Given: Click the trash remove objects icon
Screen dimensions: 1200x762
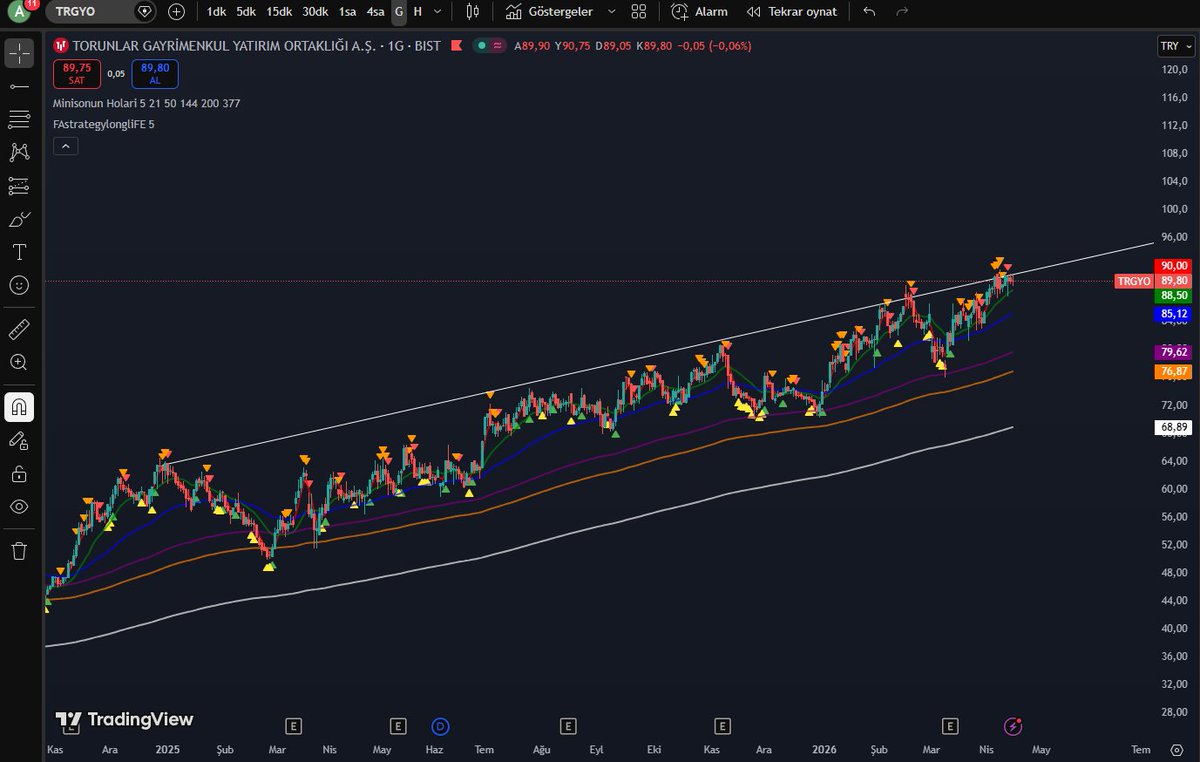Looking at the screenshot, I should tap(19, 550).
